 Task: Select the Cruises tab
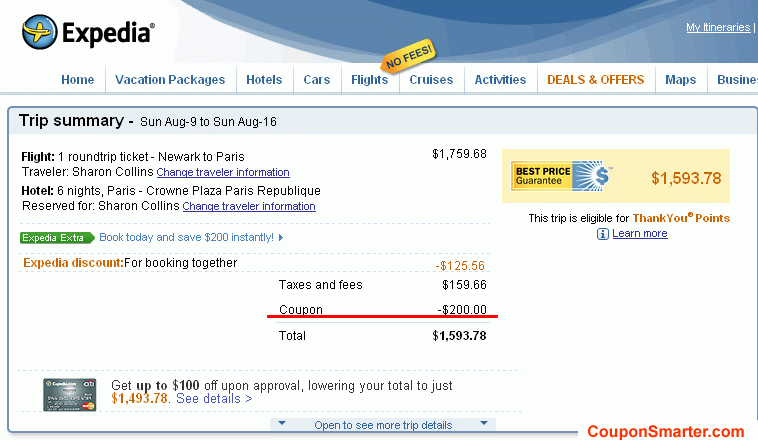(431, 80)
